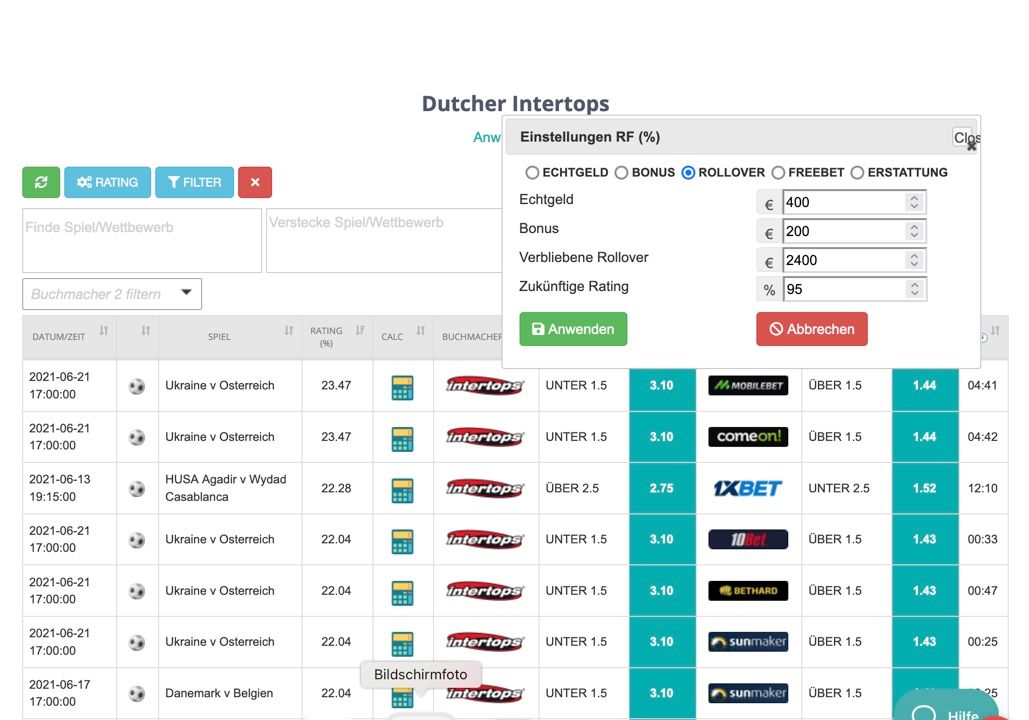Click Intertops logo in Danemark row
Viewport: 1029px width, 720px height.
pos(485,693)
